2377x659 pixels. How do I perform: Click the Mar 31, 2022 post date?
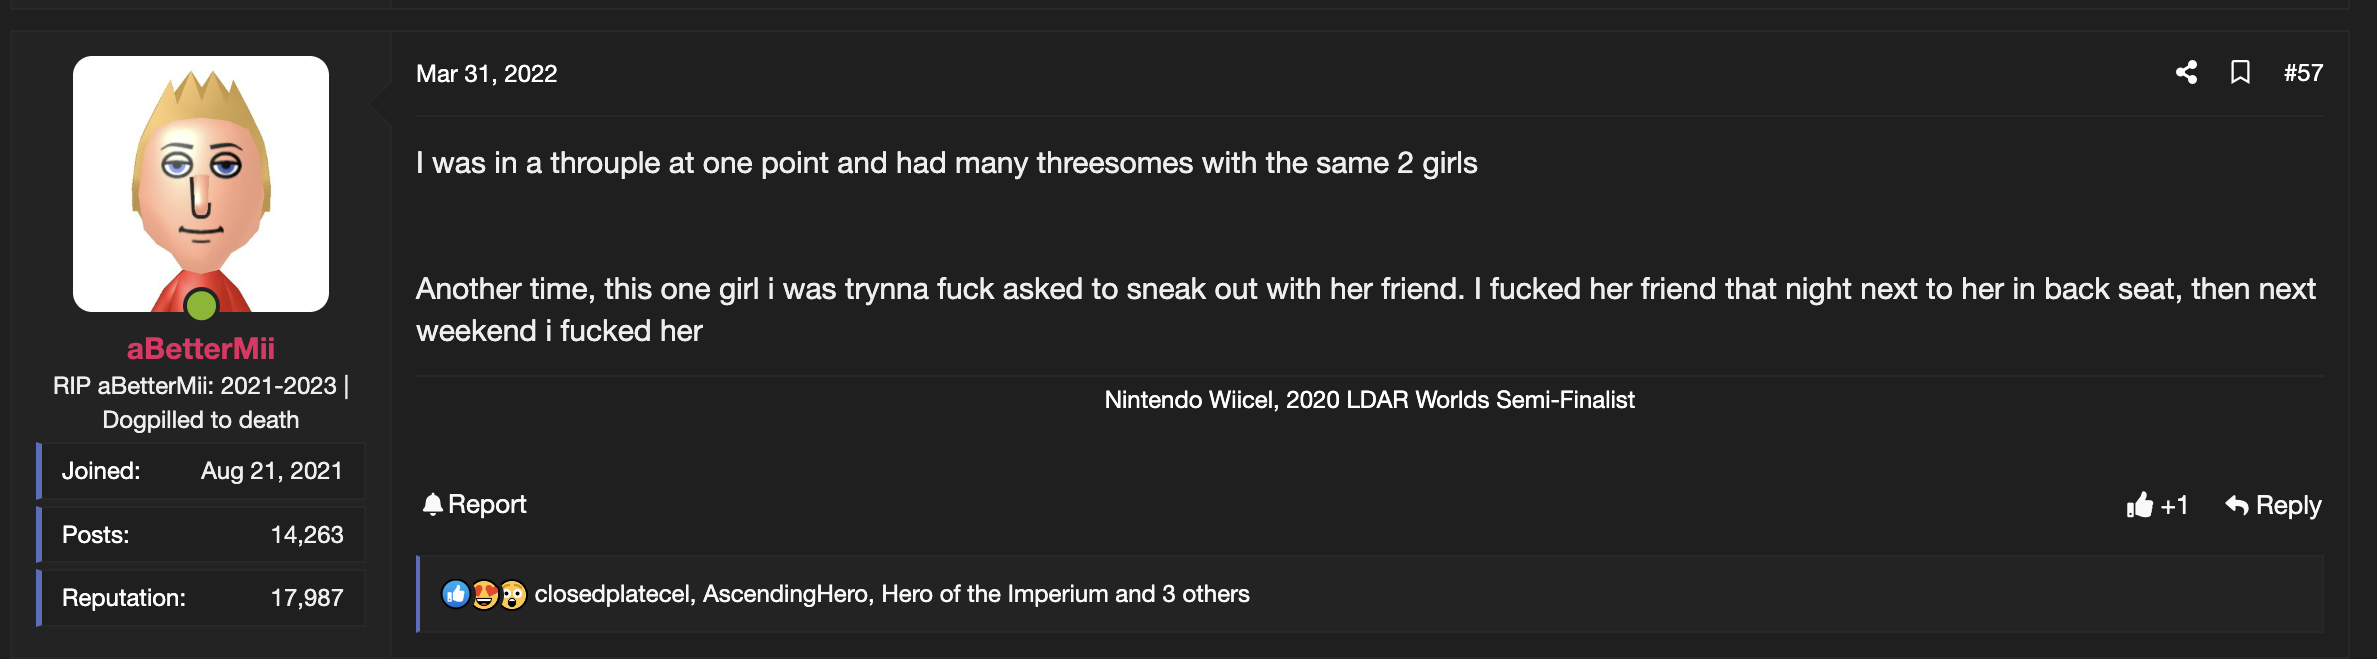tap(486, 74)
